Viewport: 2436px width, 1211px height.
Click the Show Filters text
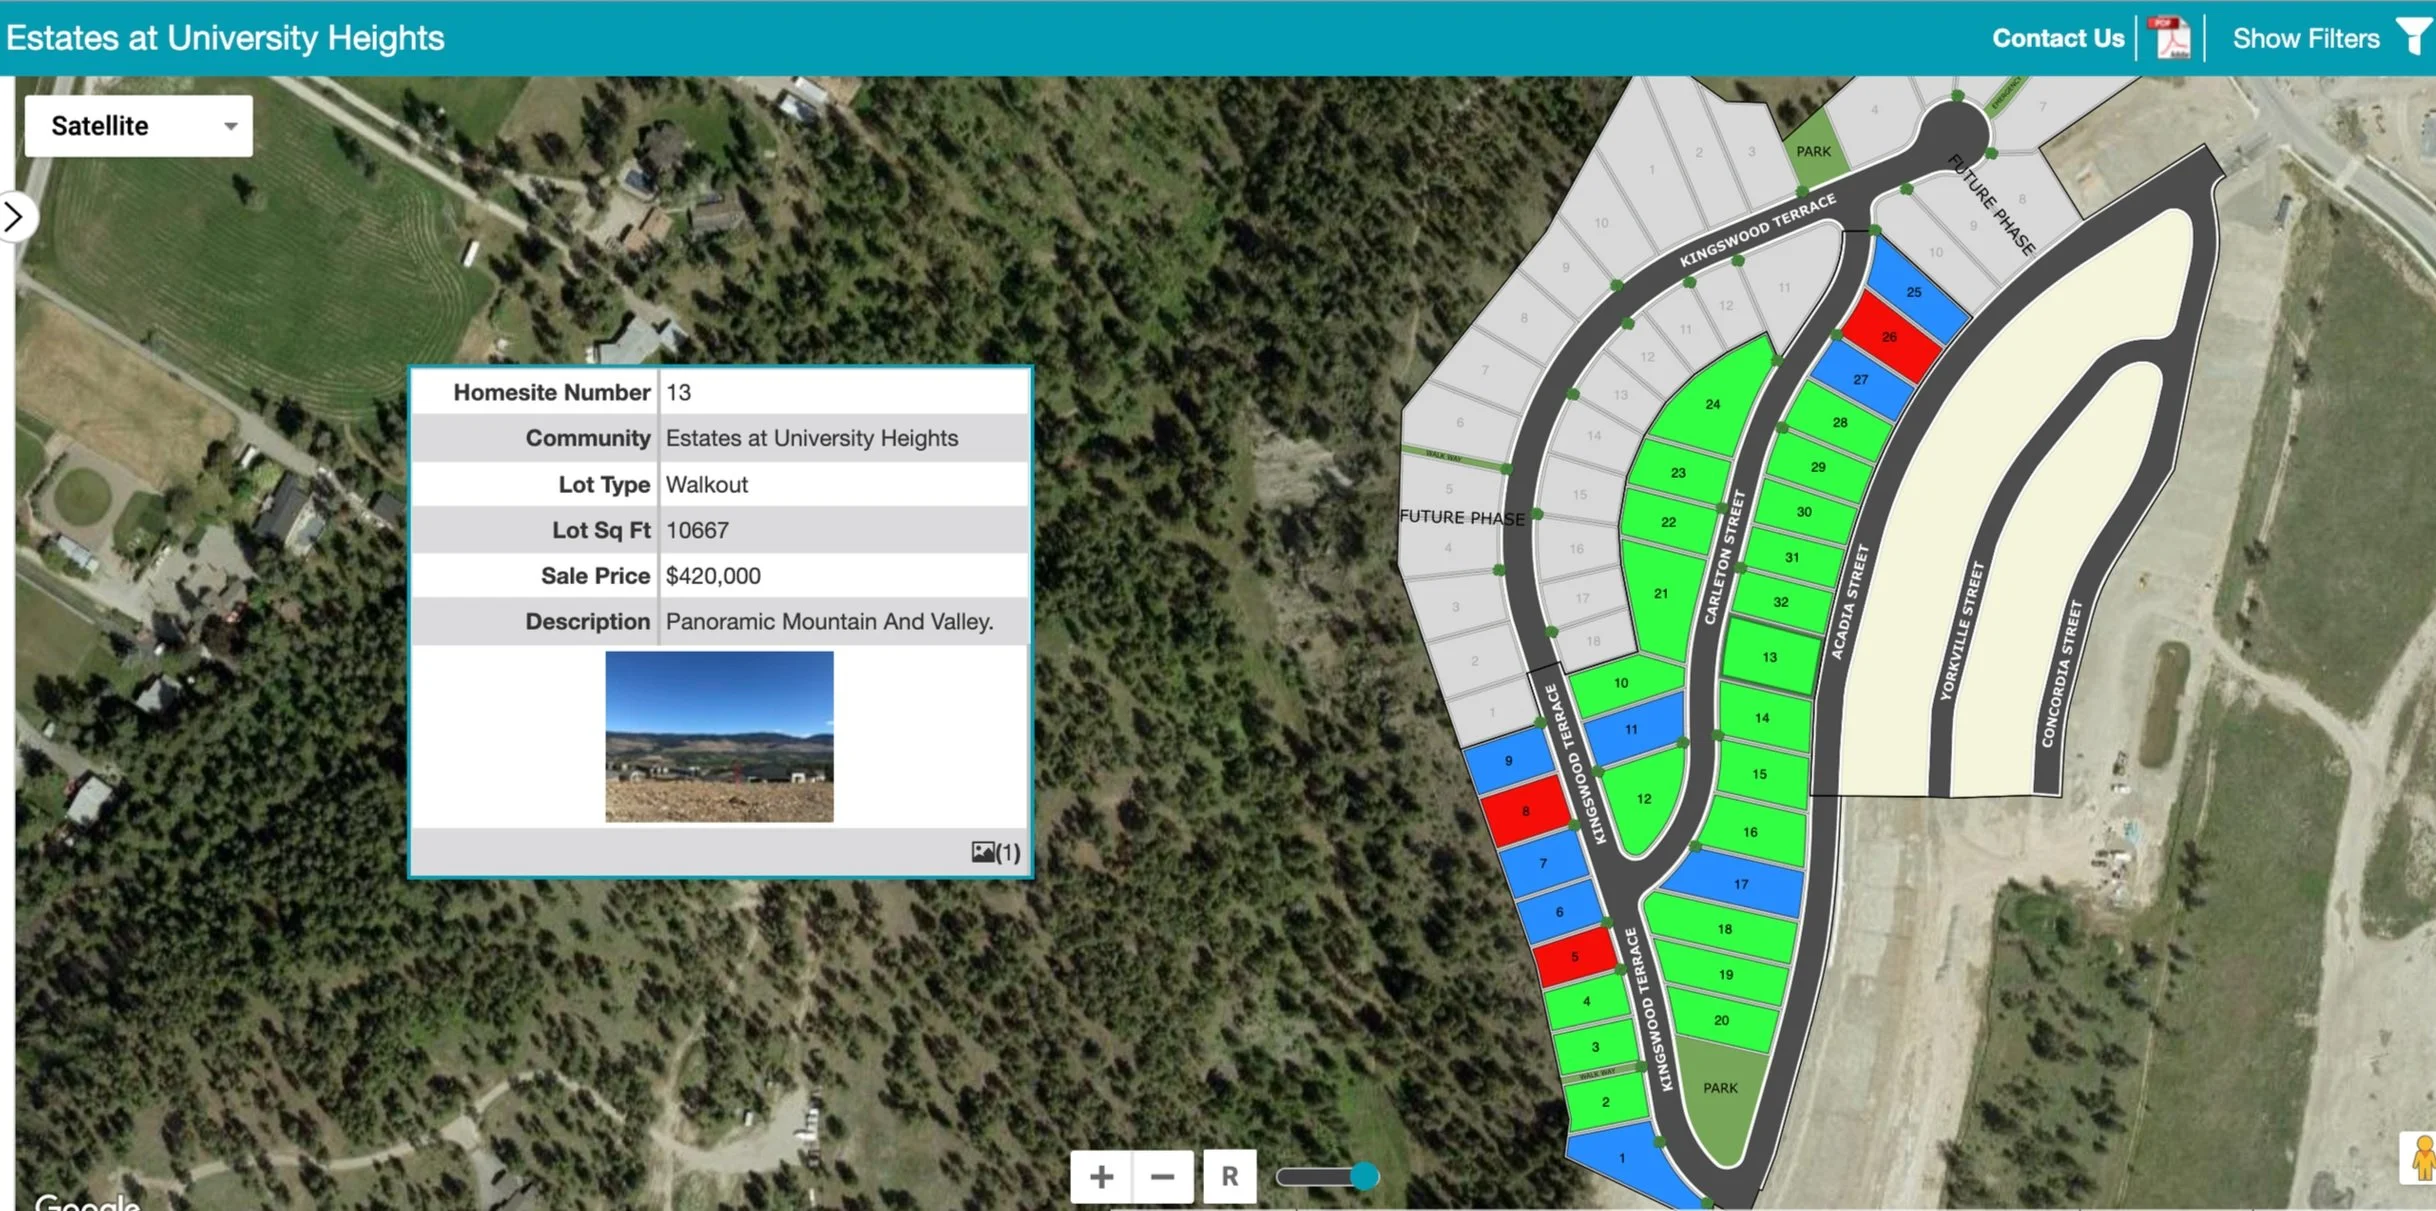tap(2305, 38)
